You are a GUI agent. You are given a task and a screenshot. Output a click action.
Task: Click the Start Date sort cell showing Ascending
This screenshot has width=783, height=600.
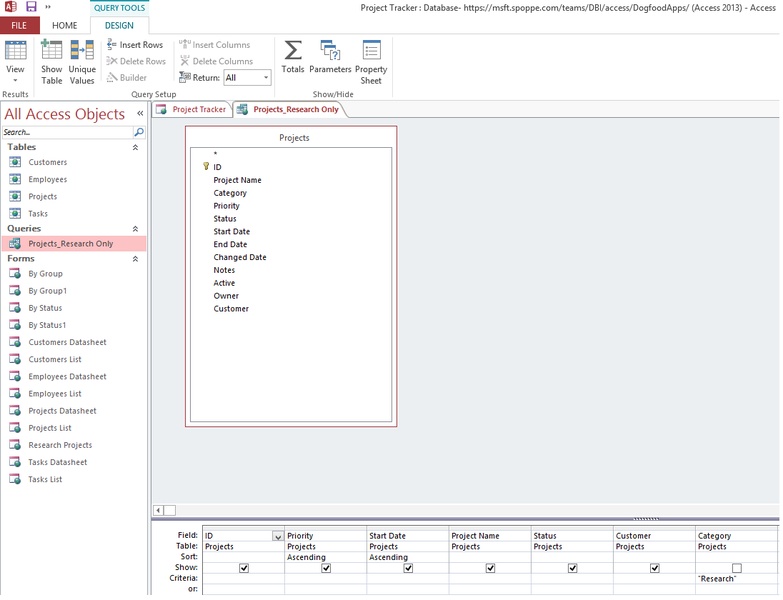point(407,557)
